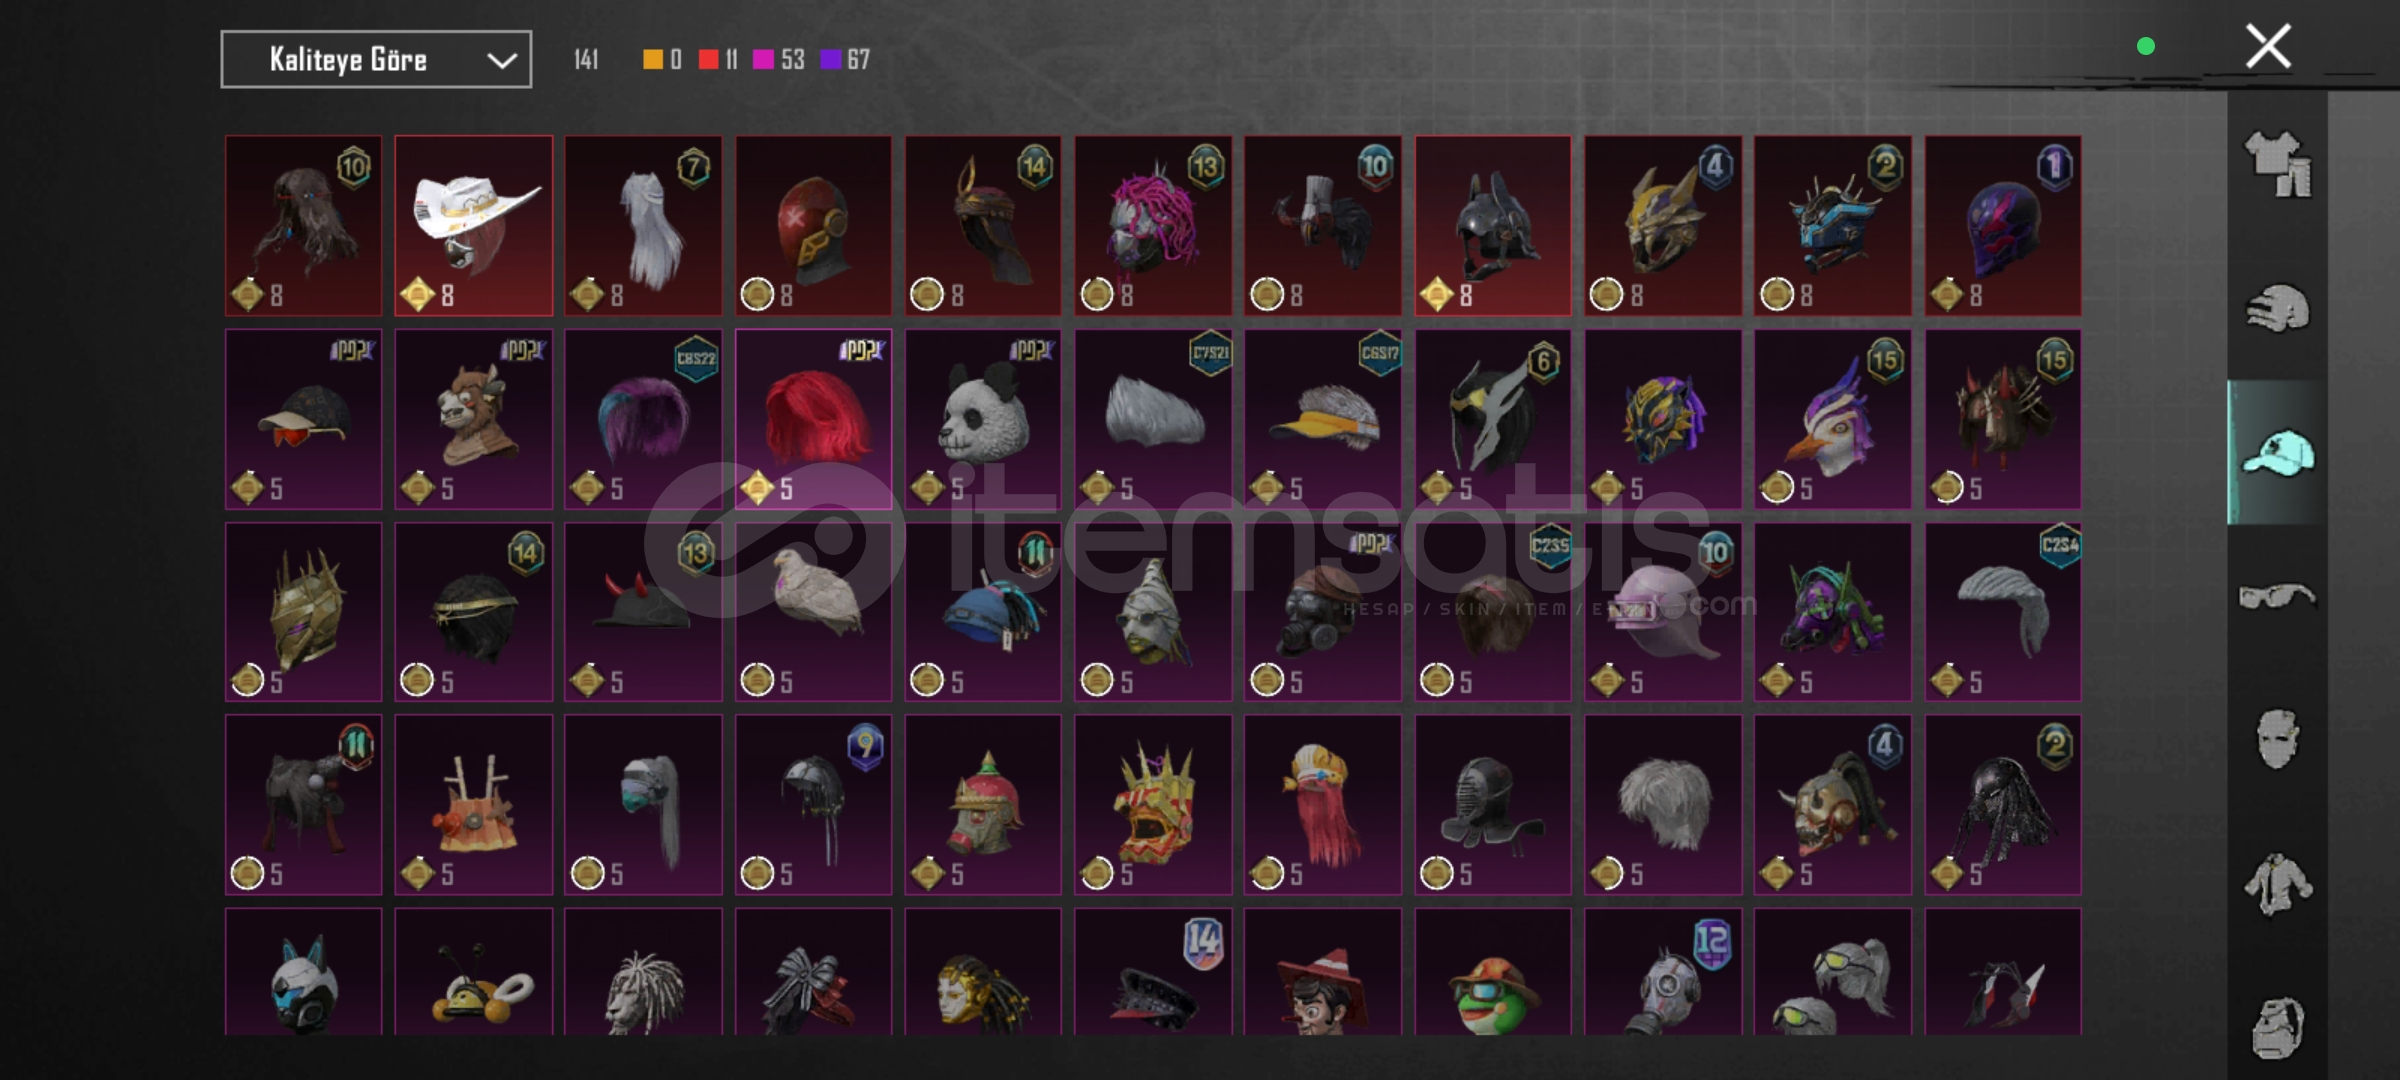The image size is (2400, 1080).
Task: Open the outfit sets category icon
Action: [x=2278, y=164]
